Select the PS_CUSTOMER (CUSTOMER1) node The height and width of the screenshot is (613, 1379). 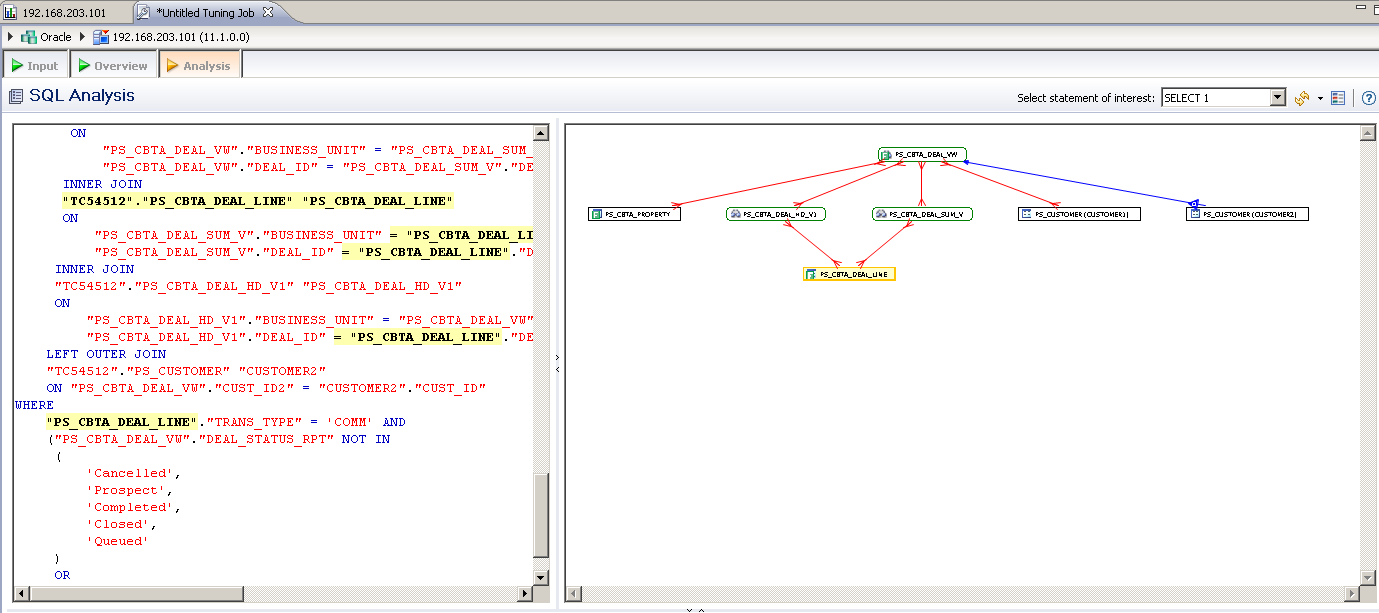point(1079,214)
